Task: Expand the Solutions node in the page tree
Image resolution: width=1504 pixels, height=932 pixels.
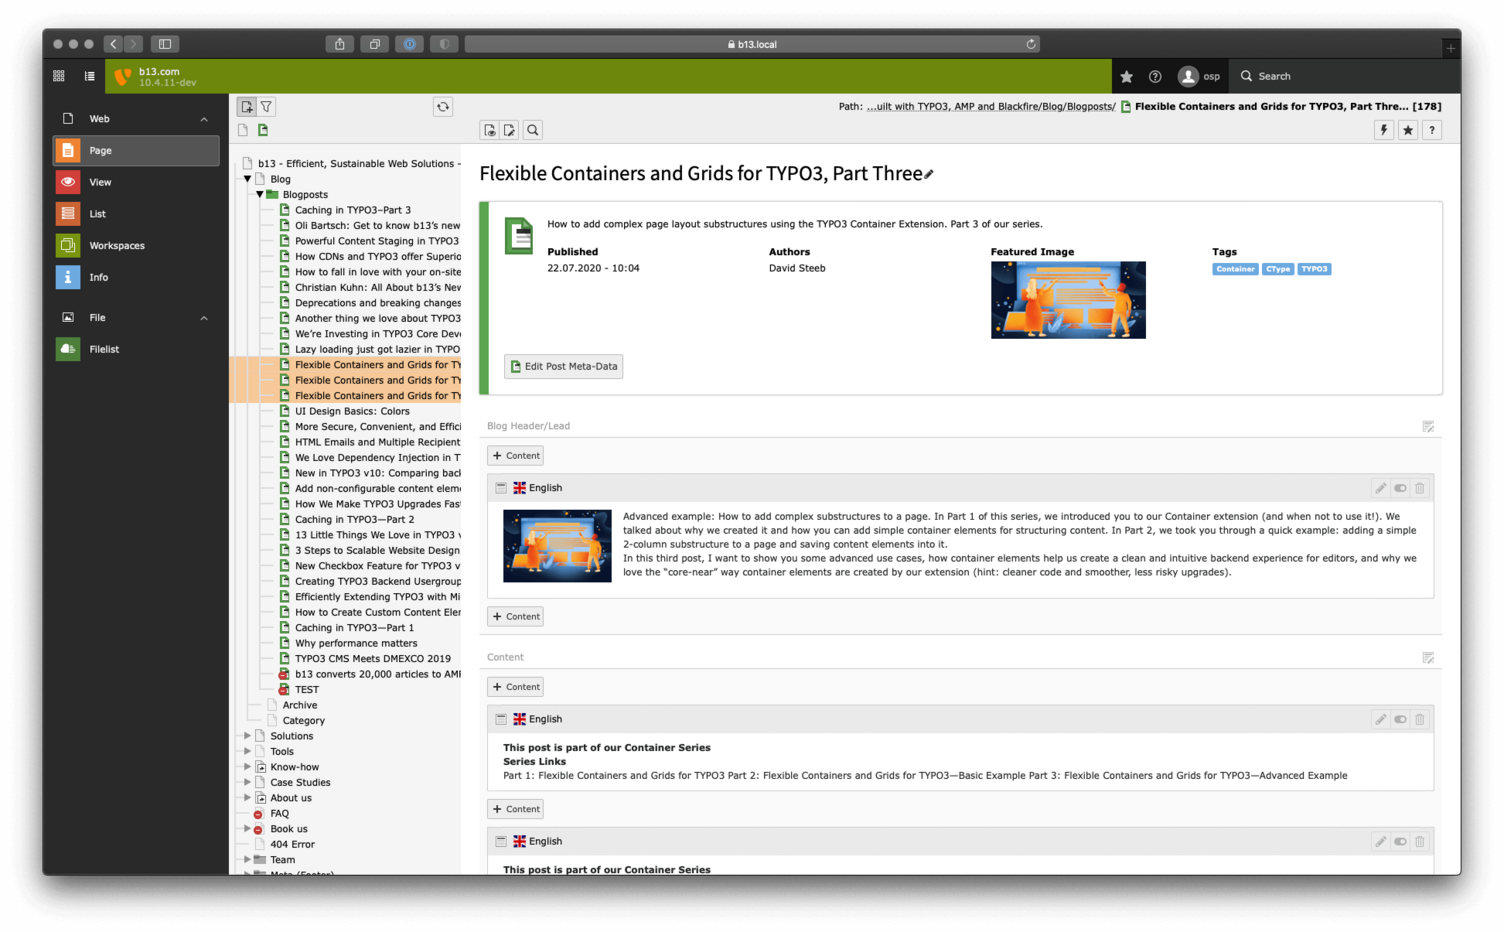Action: (246, 735)
